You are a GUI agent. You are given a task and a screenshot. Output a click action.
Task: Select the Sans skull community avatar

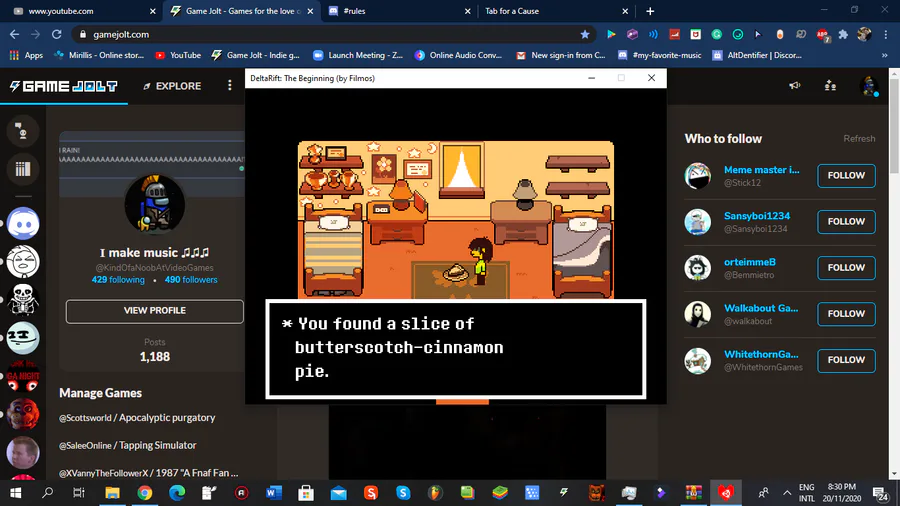[x=23, y=299]
